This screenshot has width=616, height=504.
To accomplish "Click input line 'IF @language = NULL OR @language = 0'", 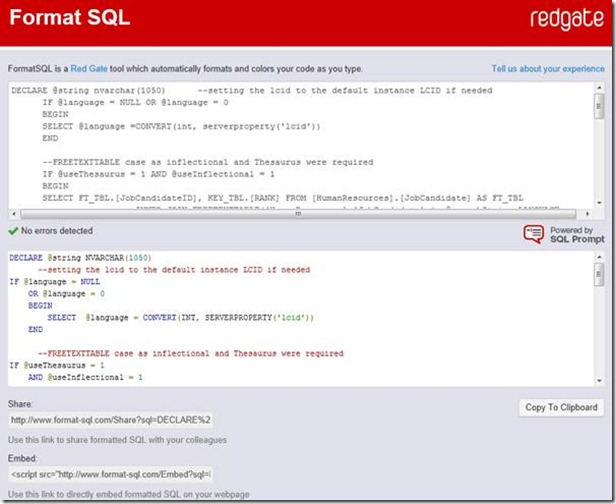I will point(136,103).
